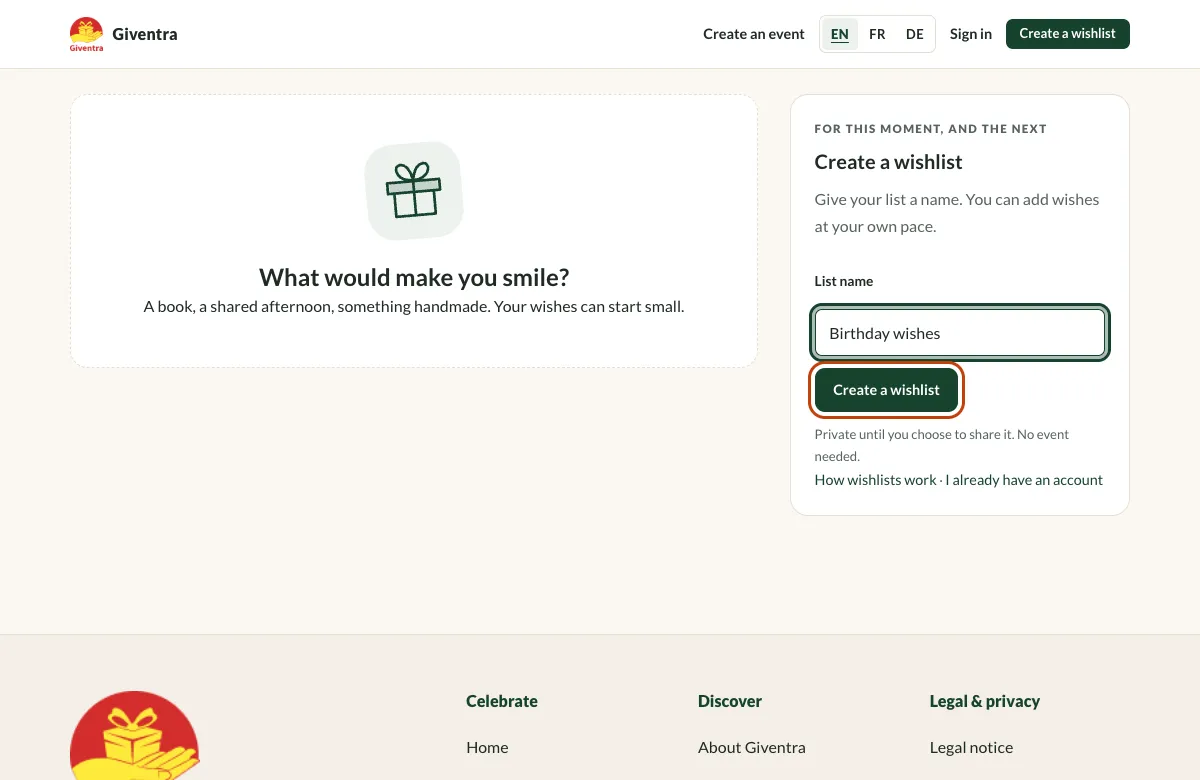Click the What would make you smile? heading
The image size is (1200, 780).
414,277
